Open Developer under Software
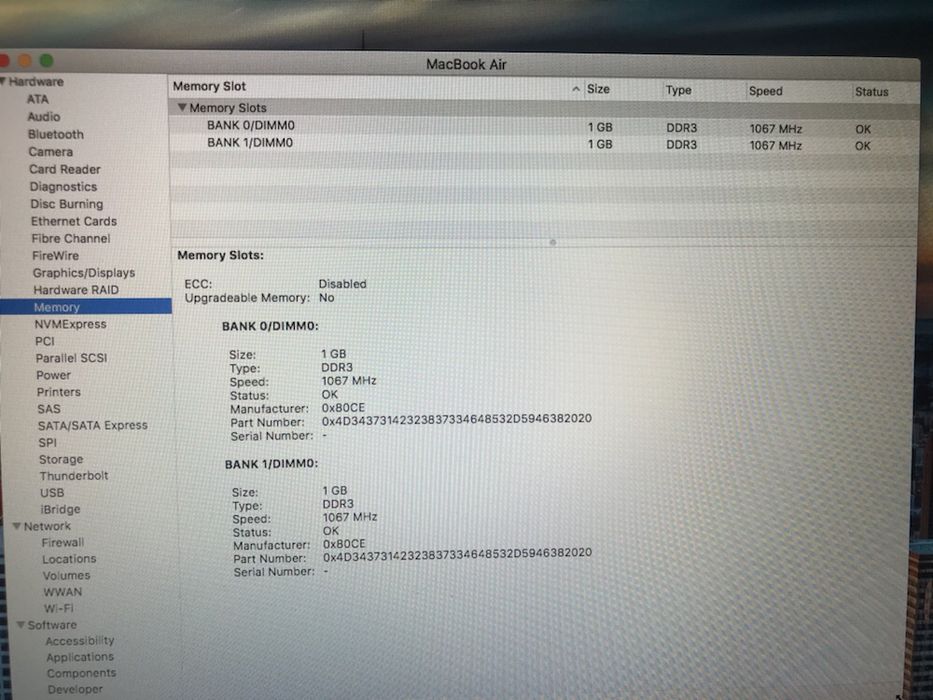 tap(75, 689)
